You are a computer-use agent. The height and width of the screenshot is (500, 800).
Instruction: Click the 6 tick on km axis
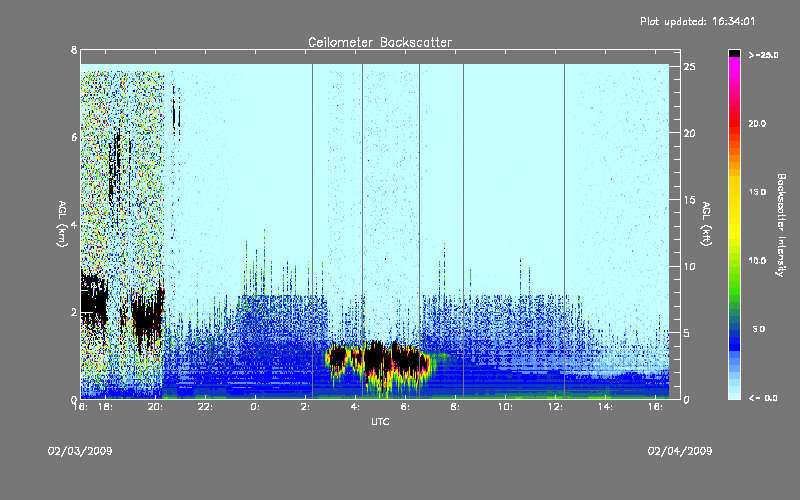(74, 137)
